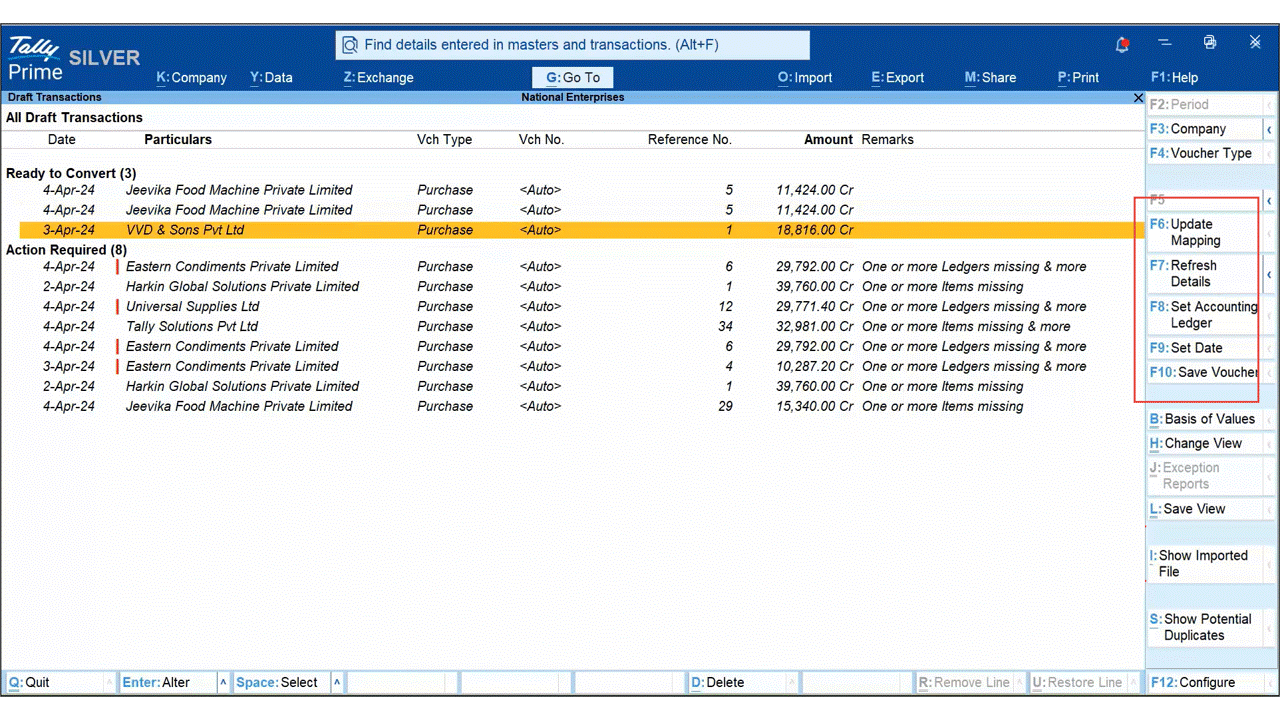
Task: Click D: Delete in bottom bar
Action: click(737, 682)
